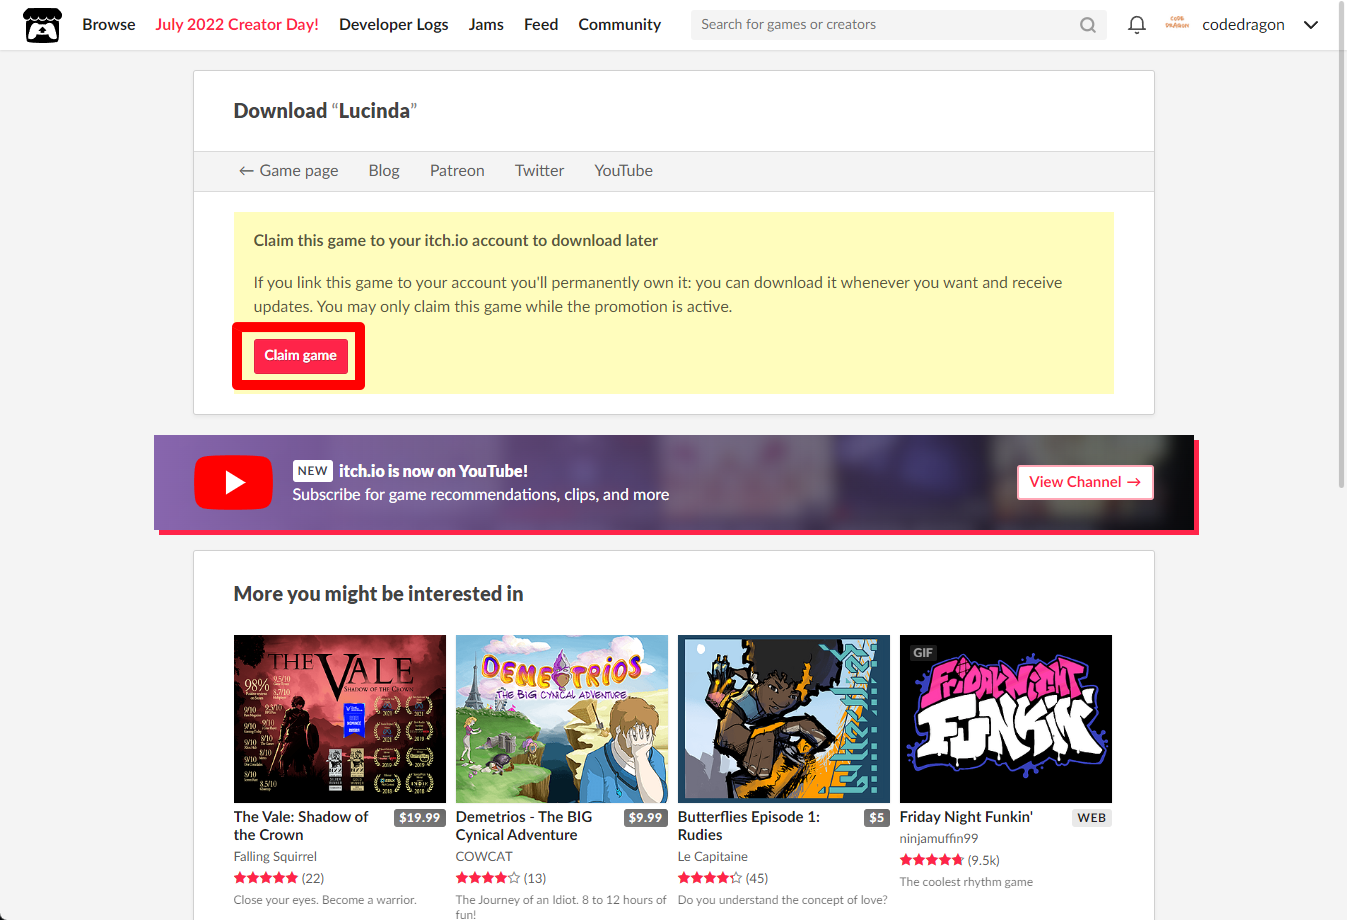Click Demetrios star rating
Screen dimensions: 1347x920
point(488,878)
